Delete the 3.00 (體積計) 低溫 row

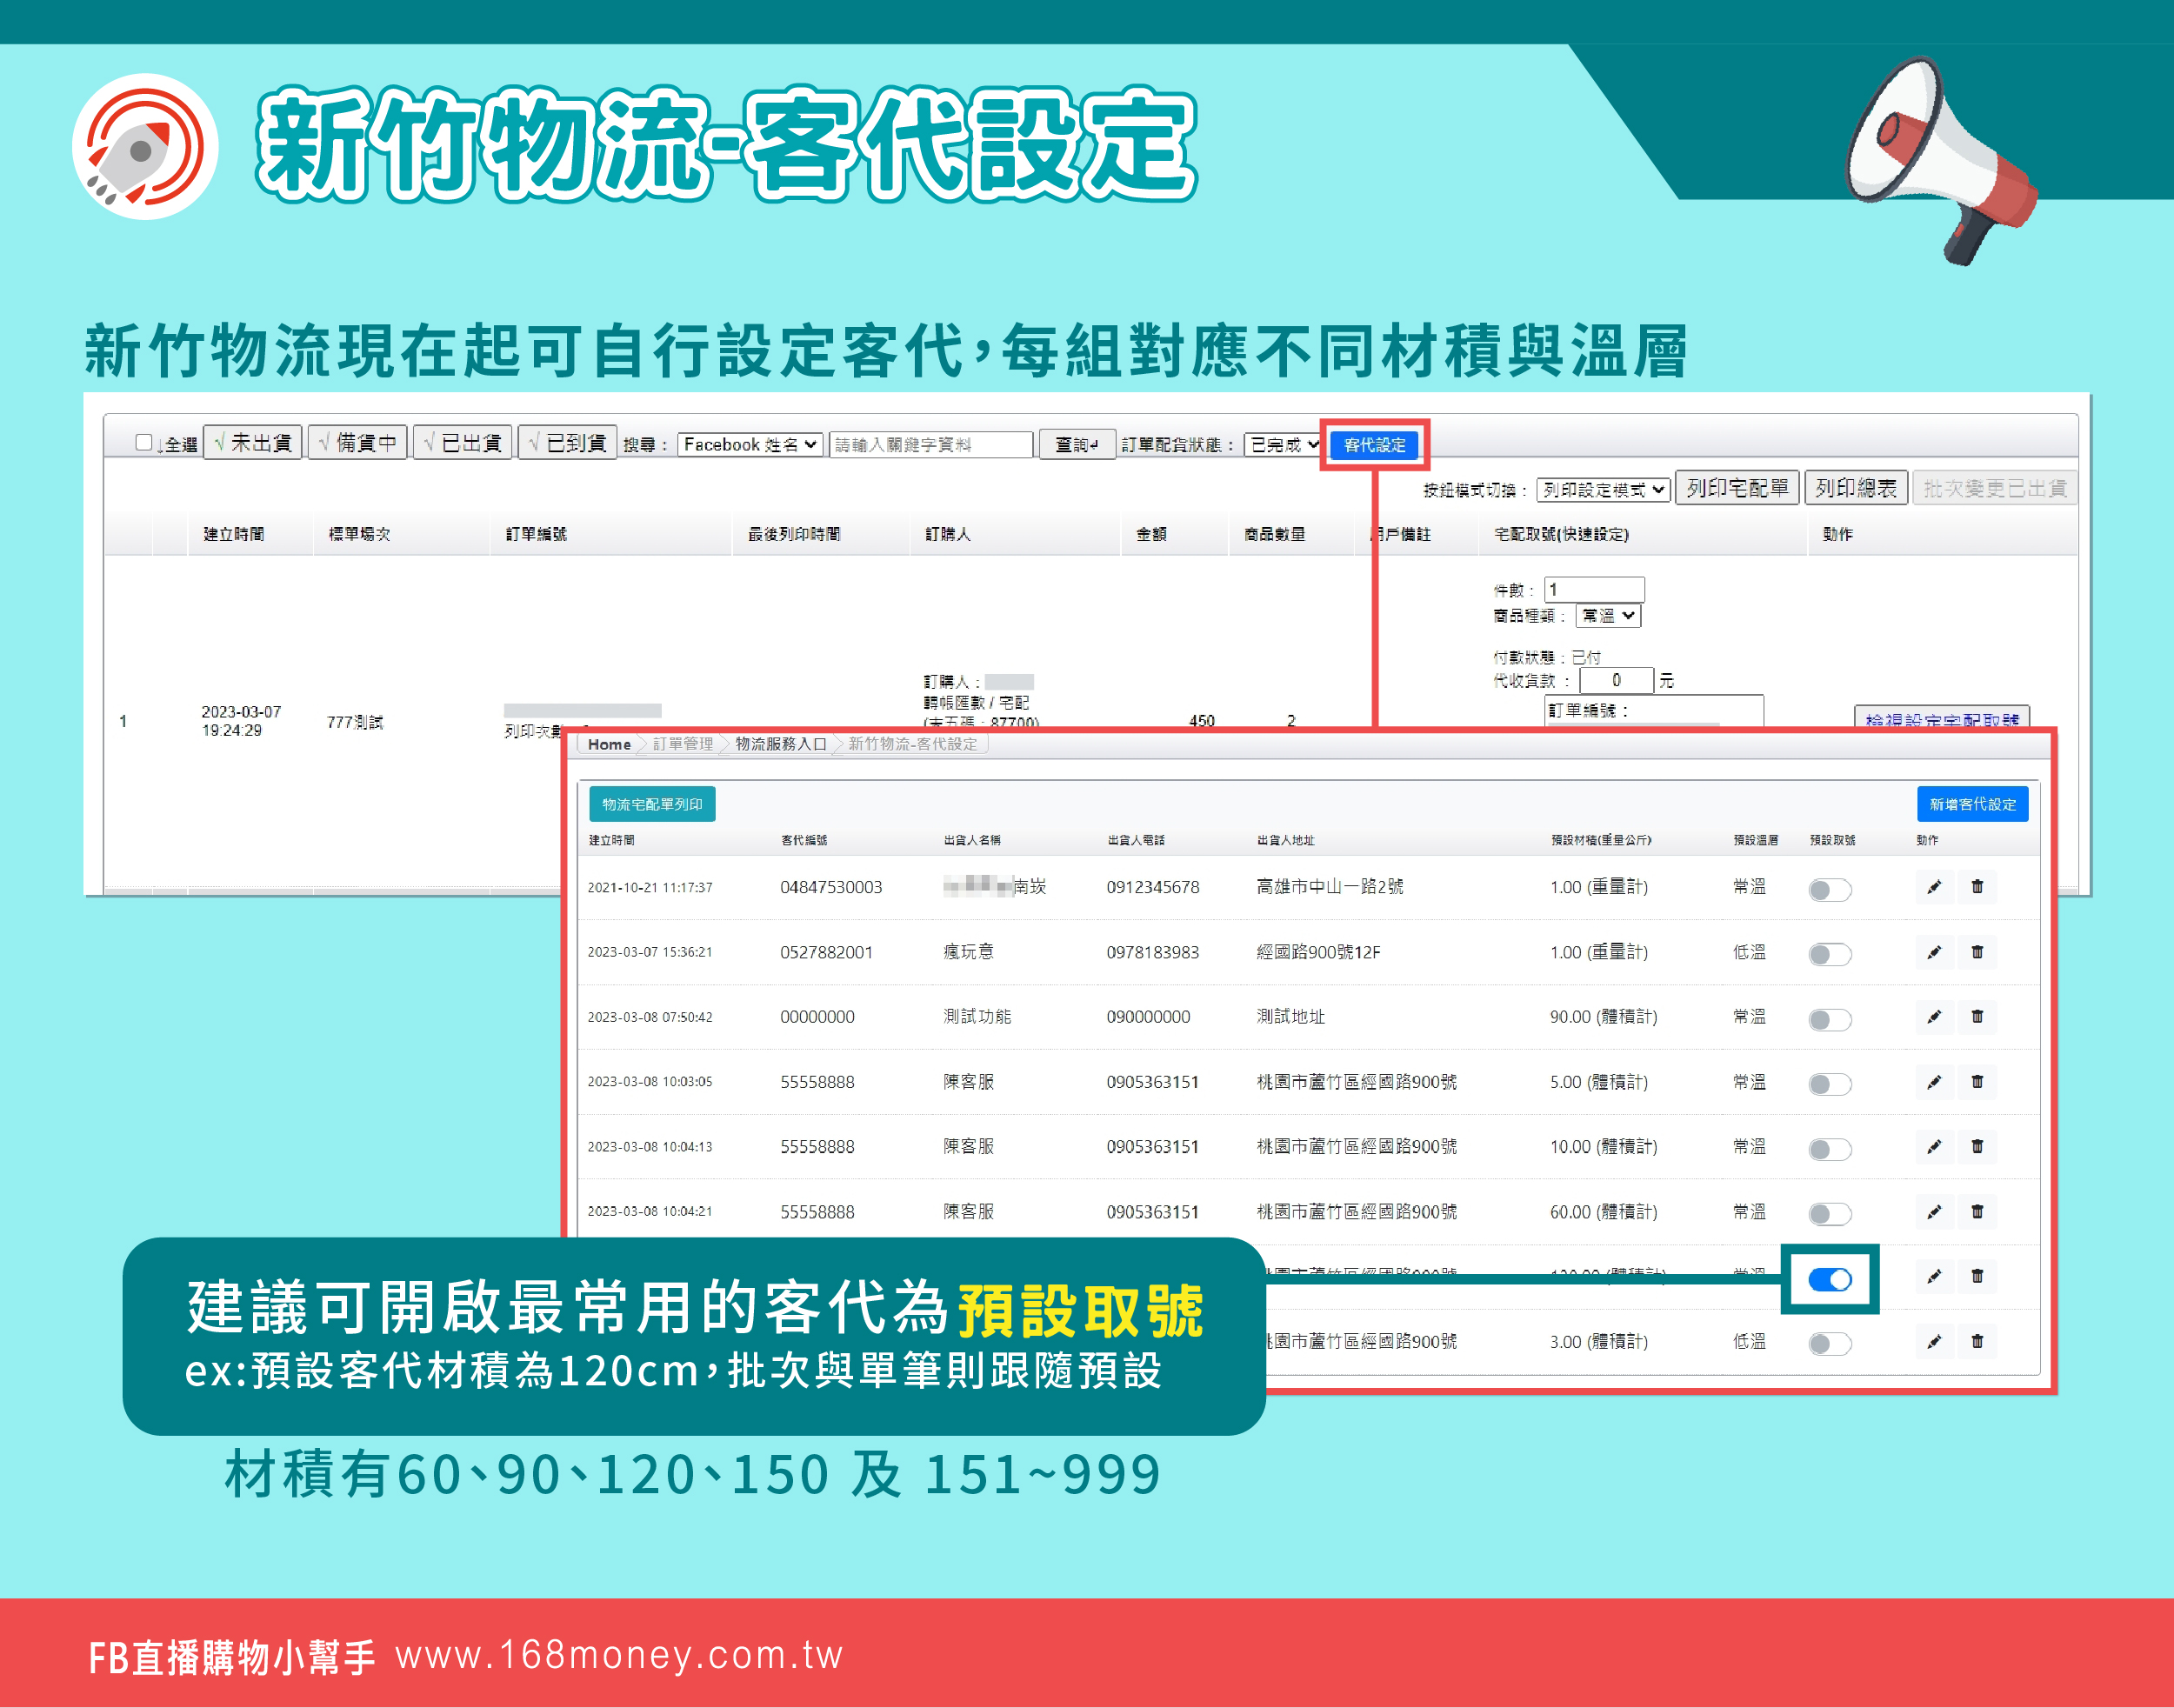point(1977,1342)
